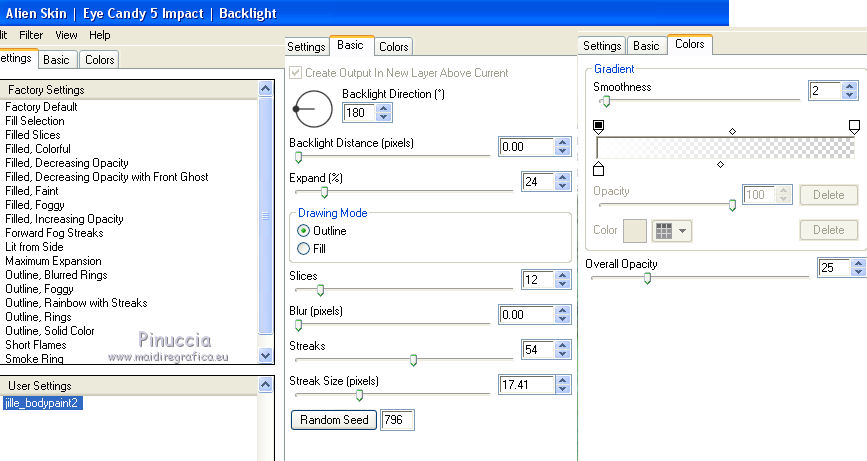Screen dimensions: 867x461
Task: Open the color grid picker icon
Action: (664, 231)
